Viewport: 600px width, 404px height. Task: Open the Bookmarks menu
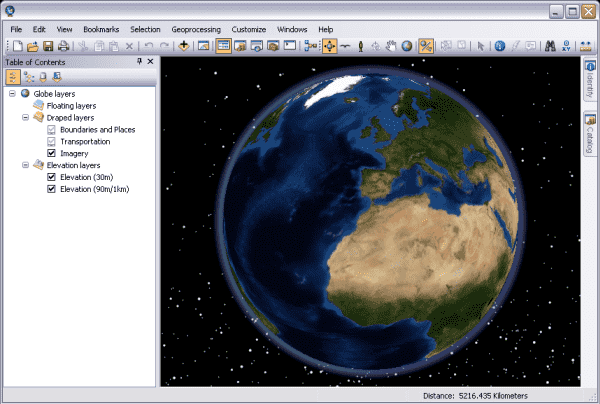pyautogui.click(x=101, y=29)
